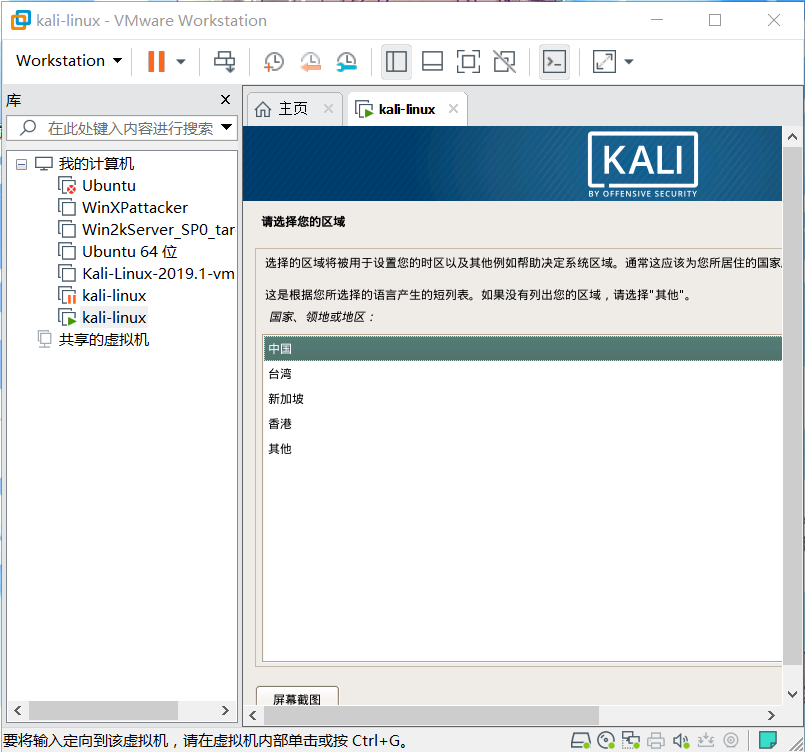Click the printer status icon
805x752 pixels.
tap(656, 740)
